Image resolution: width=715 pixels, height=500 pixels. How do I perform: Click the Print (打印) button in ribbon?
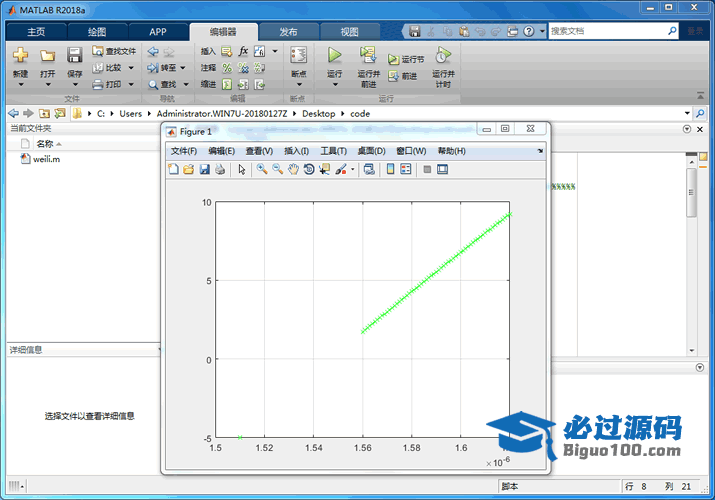coord(108,84)
